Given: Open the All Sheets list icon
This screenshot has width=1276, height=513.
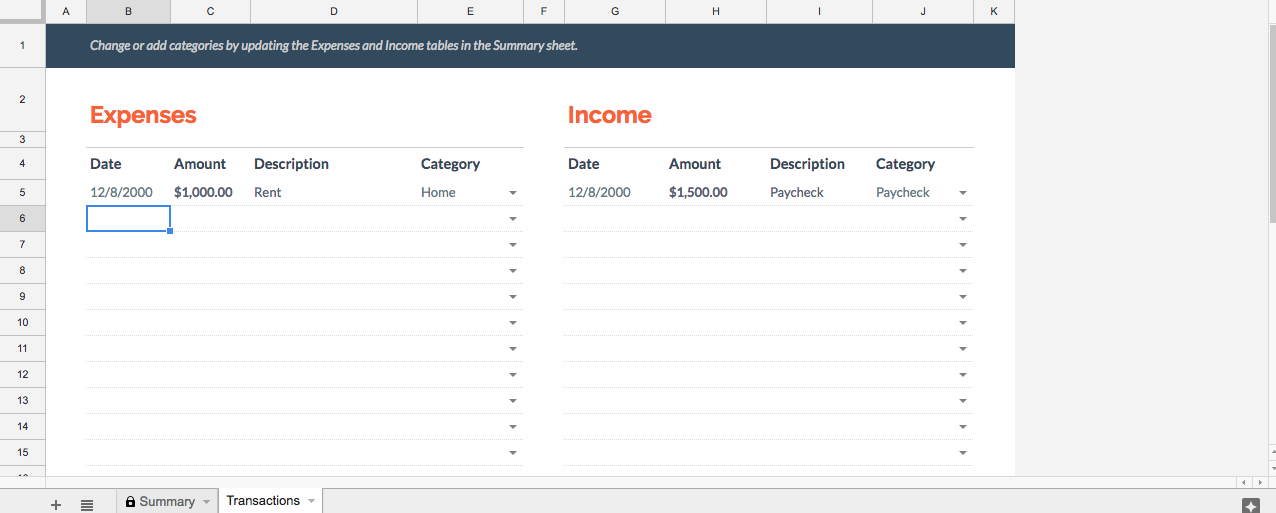Looking at the screenshot, I should pos(87,505).
